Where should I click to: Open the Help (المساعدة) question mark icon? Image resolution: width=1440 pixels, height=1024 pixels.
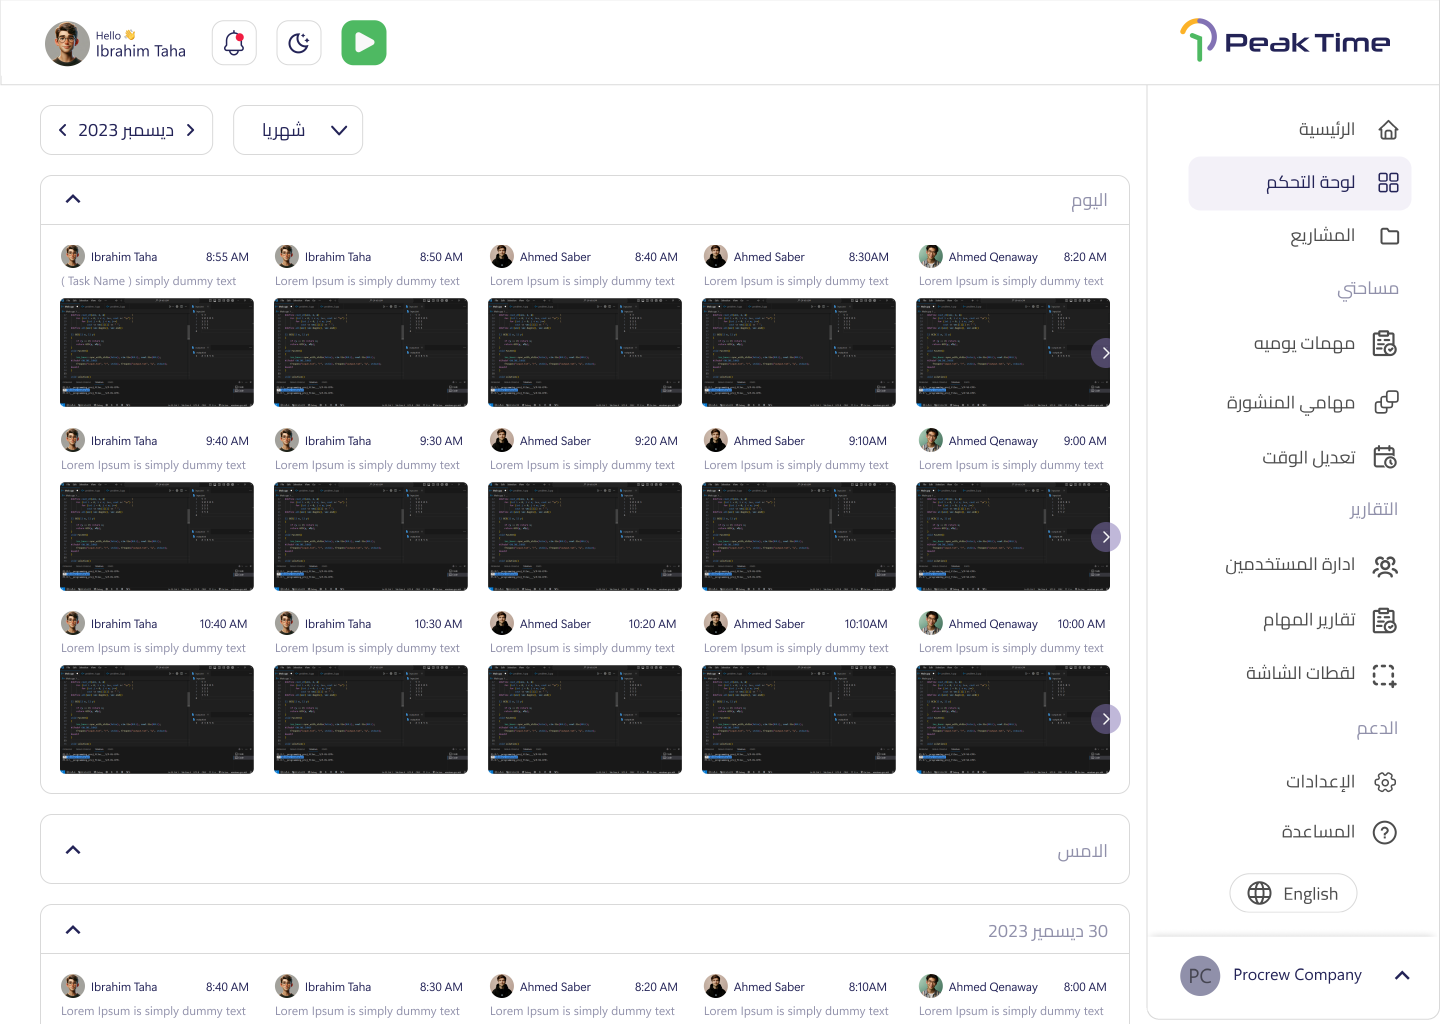(x=1385, y=832)
